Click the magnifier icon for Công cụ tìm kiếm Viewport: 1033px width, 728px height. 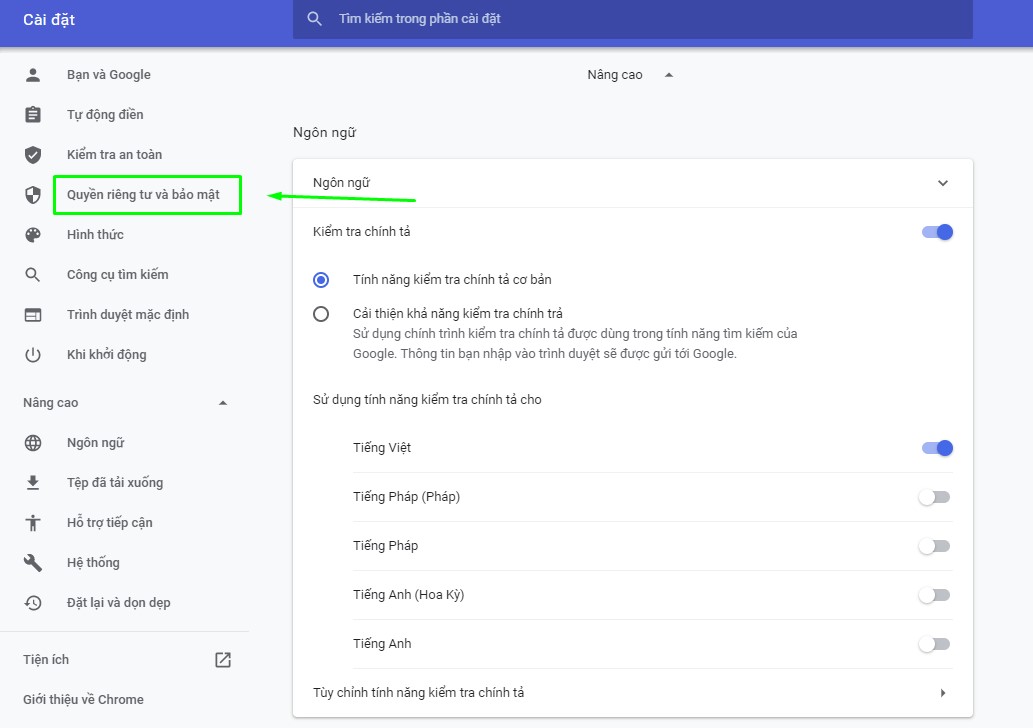tap(33, 275)
